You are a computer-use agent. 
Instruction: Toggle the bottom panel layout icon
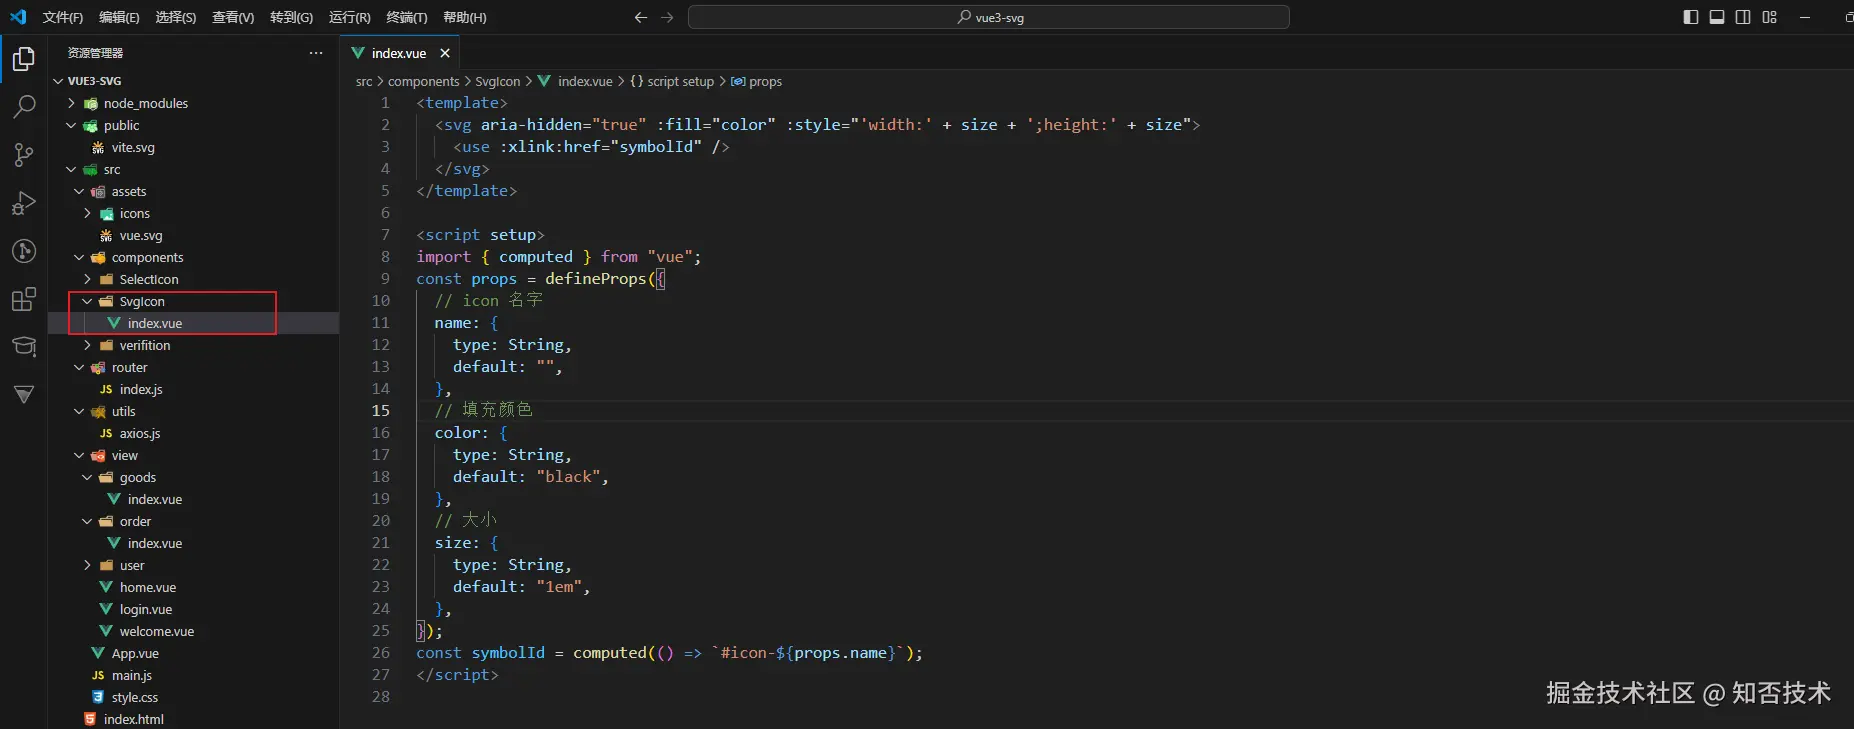coord(1717,17)
